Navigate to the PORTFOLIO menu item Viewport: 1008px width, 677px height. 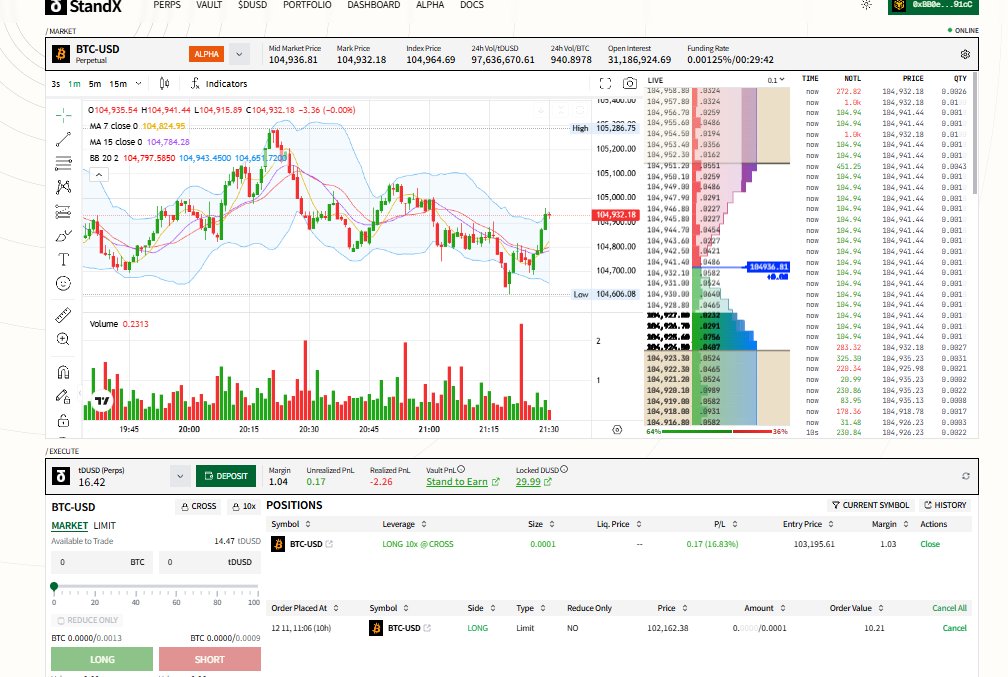tap(307, 5)
